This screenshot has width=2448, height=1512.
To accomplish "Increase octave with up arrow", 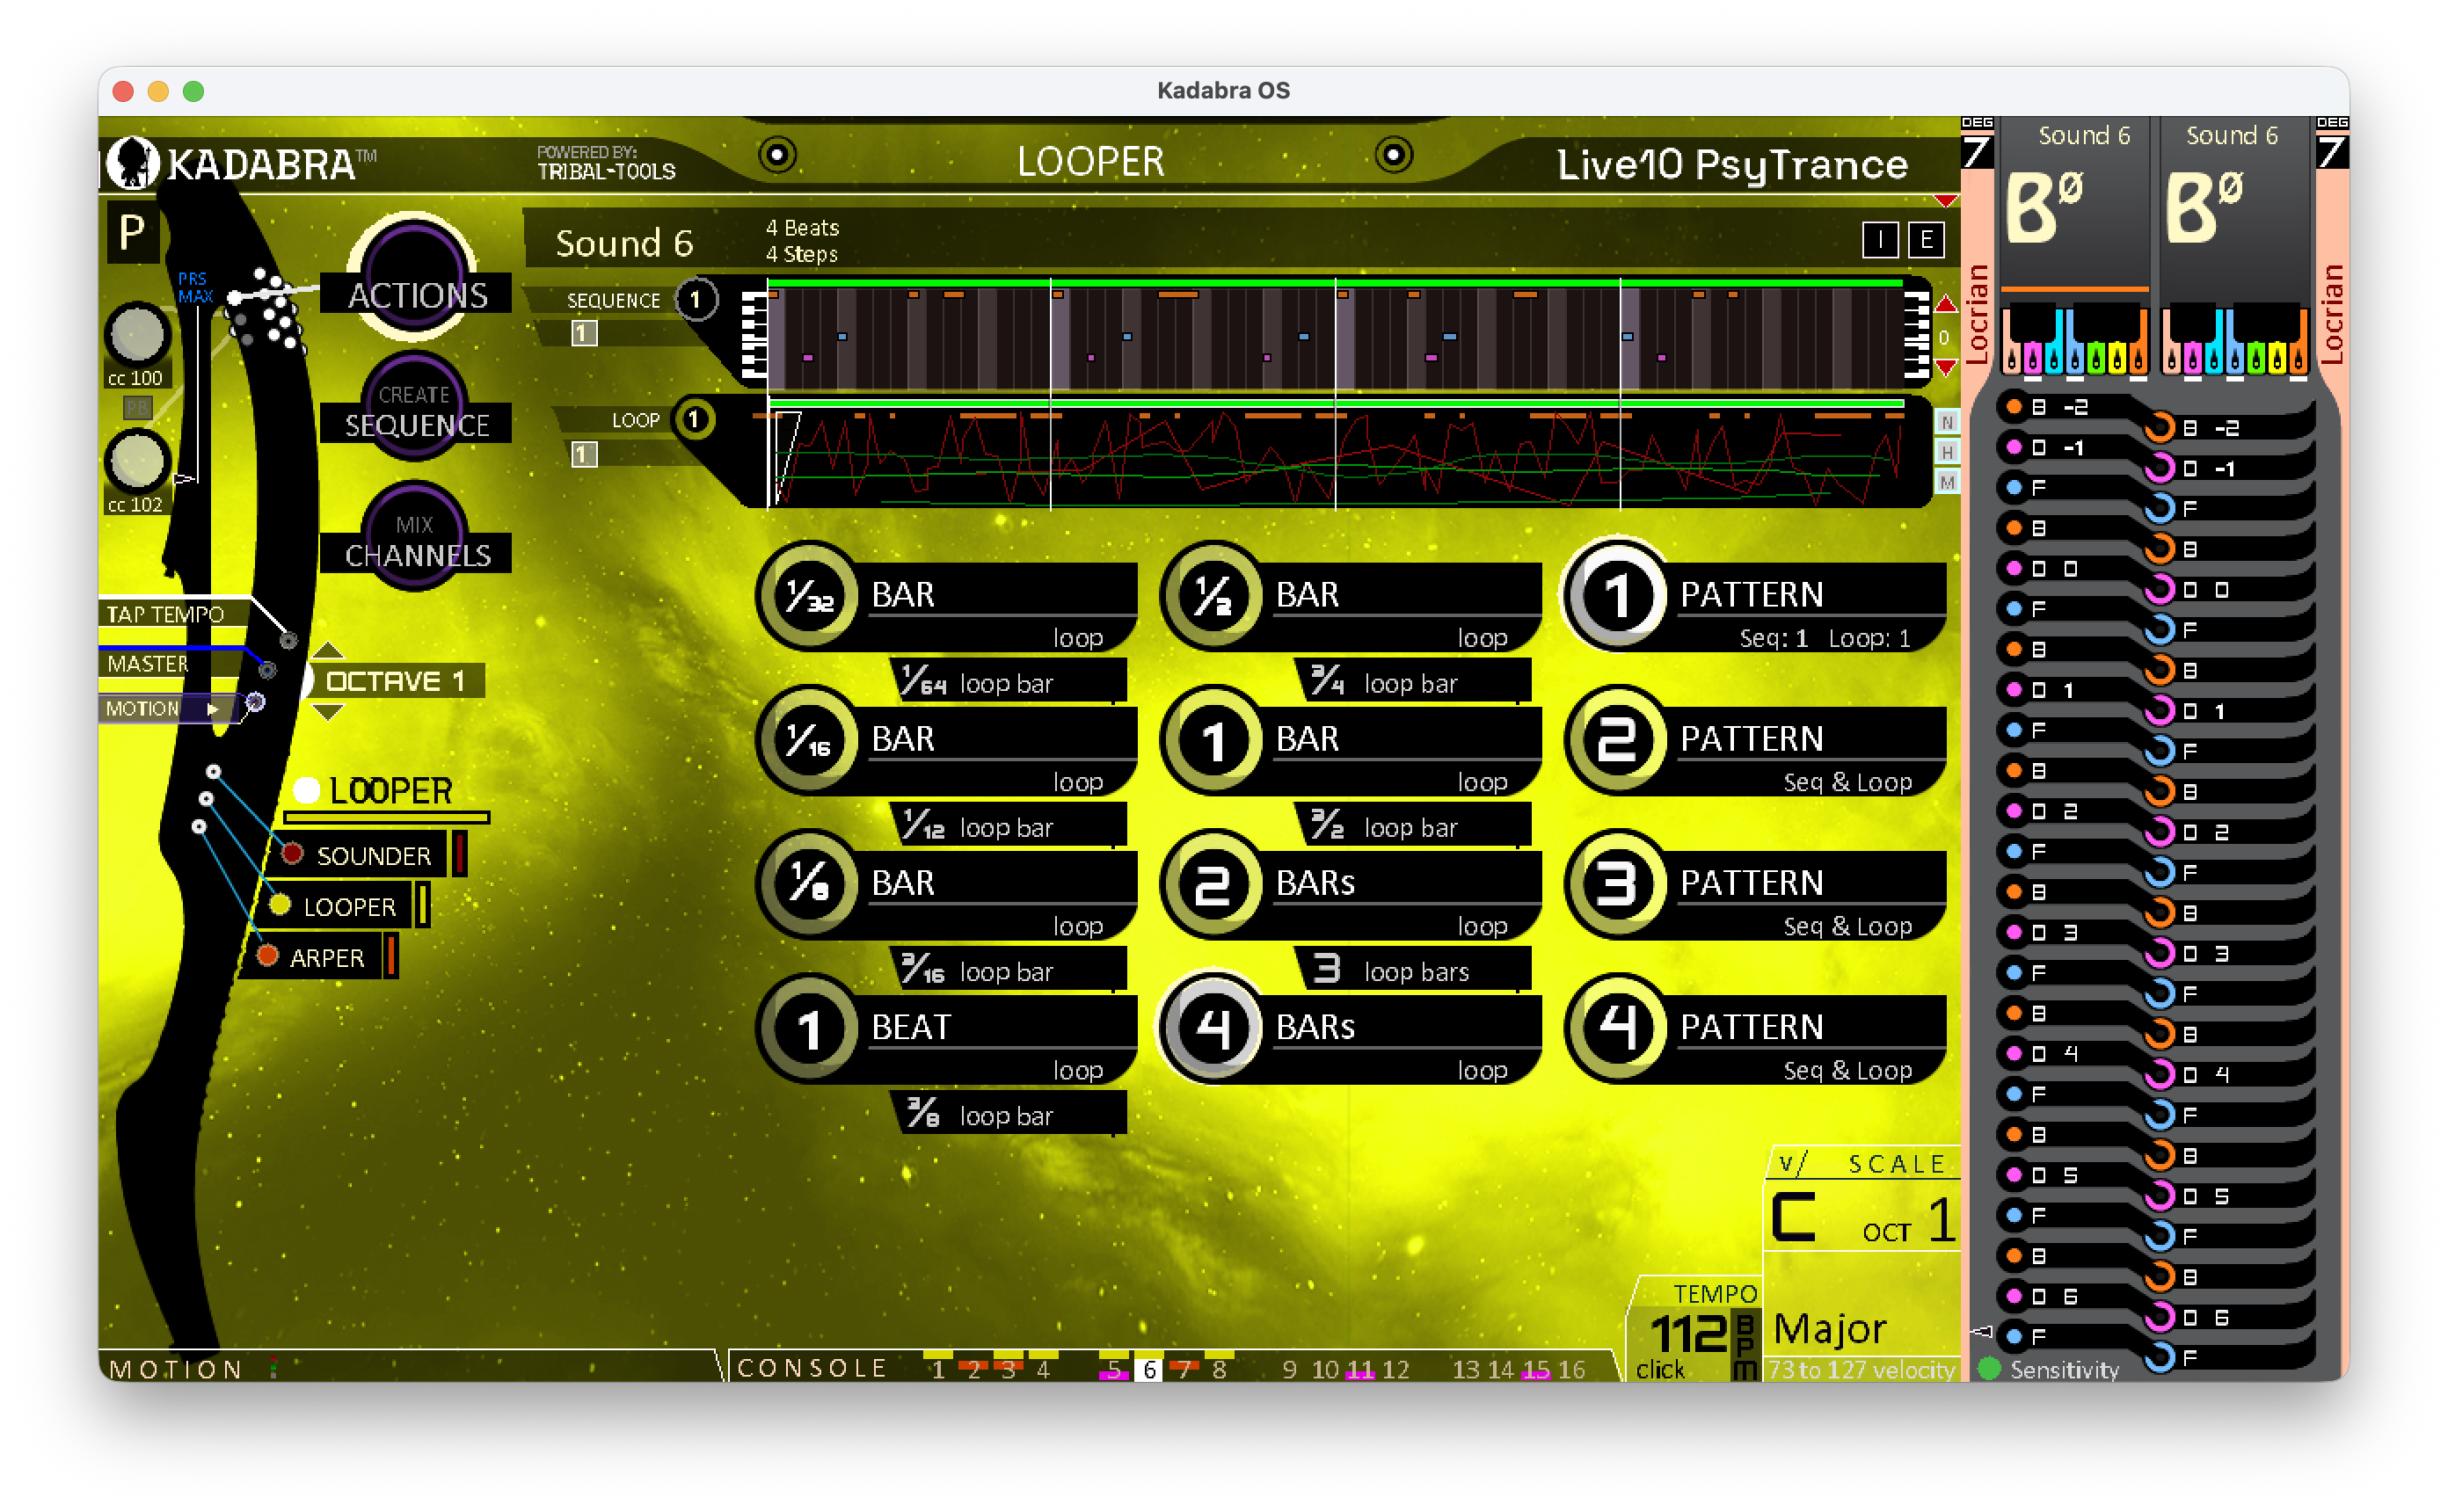I will [x=328, y=650].
